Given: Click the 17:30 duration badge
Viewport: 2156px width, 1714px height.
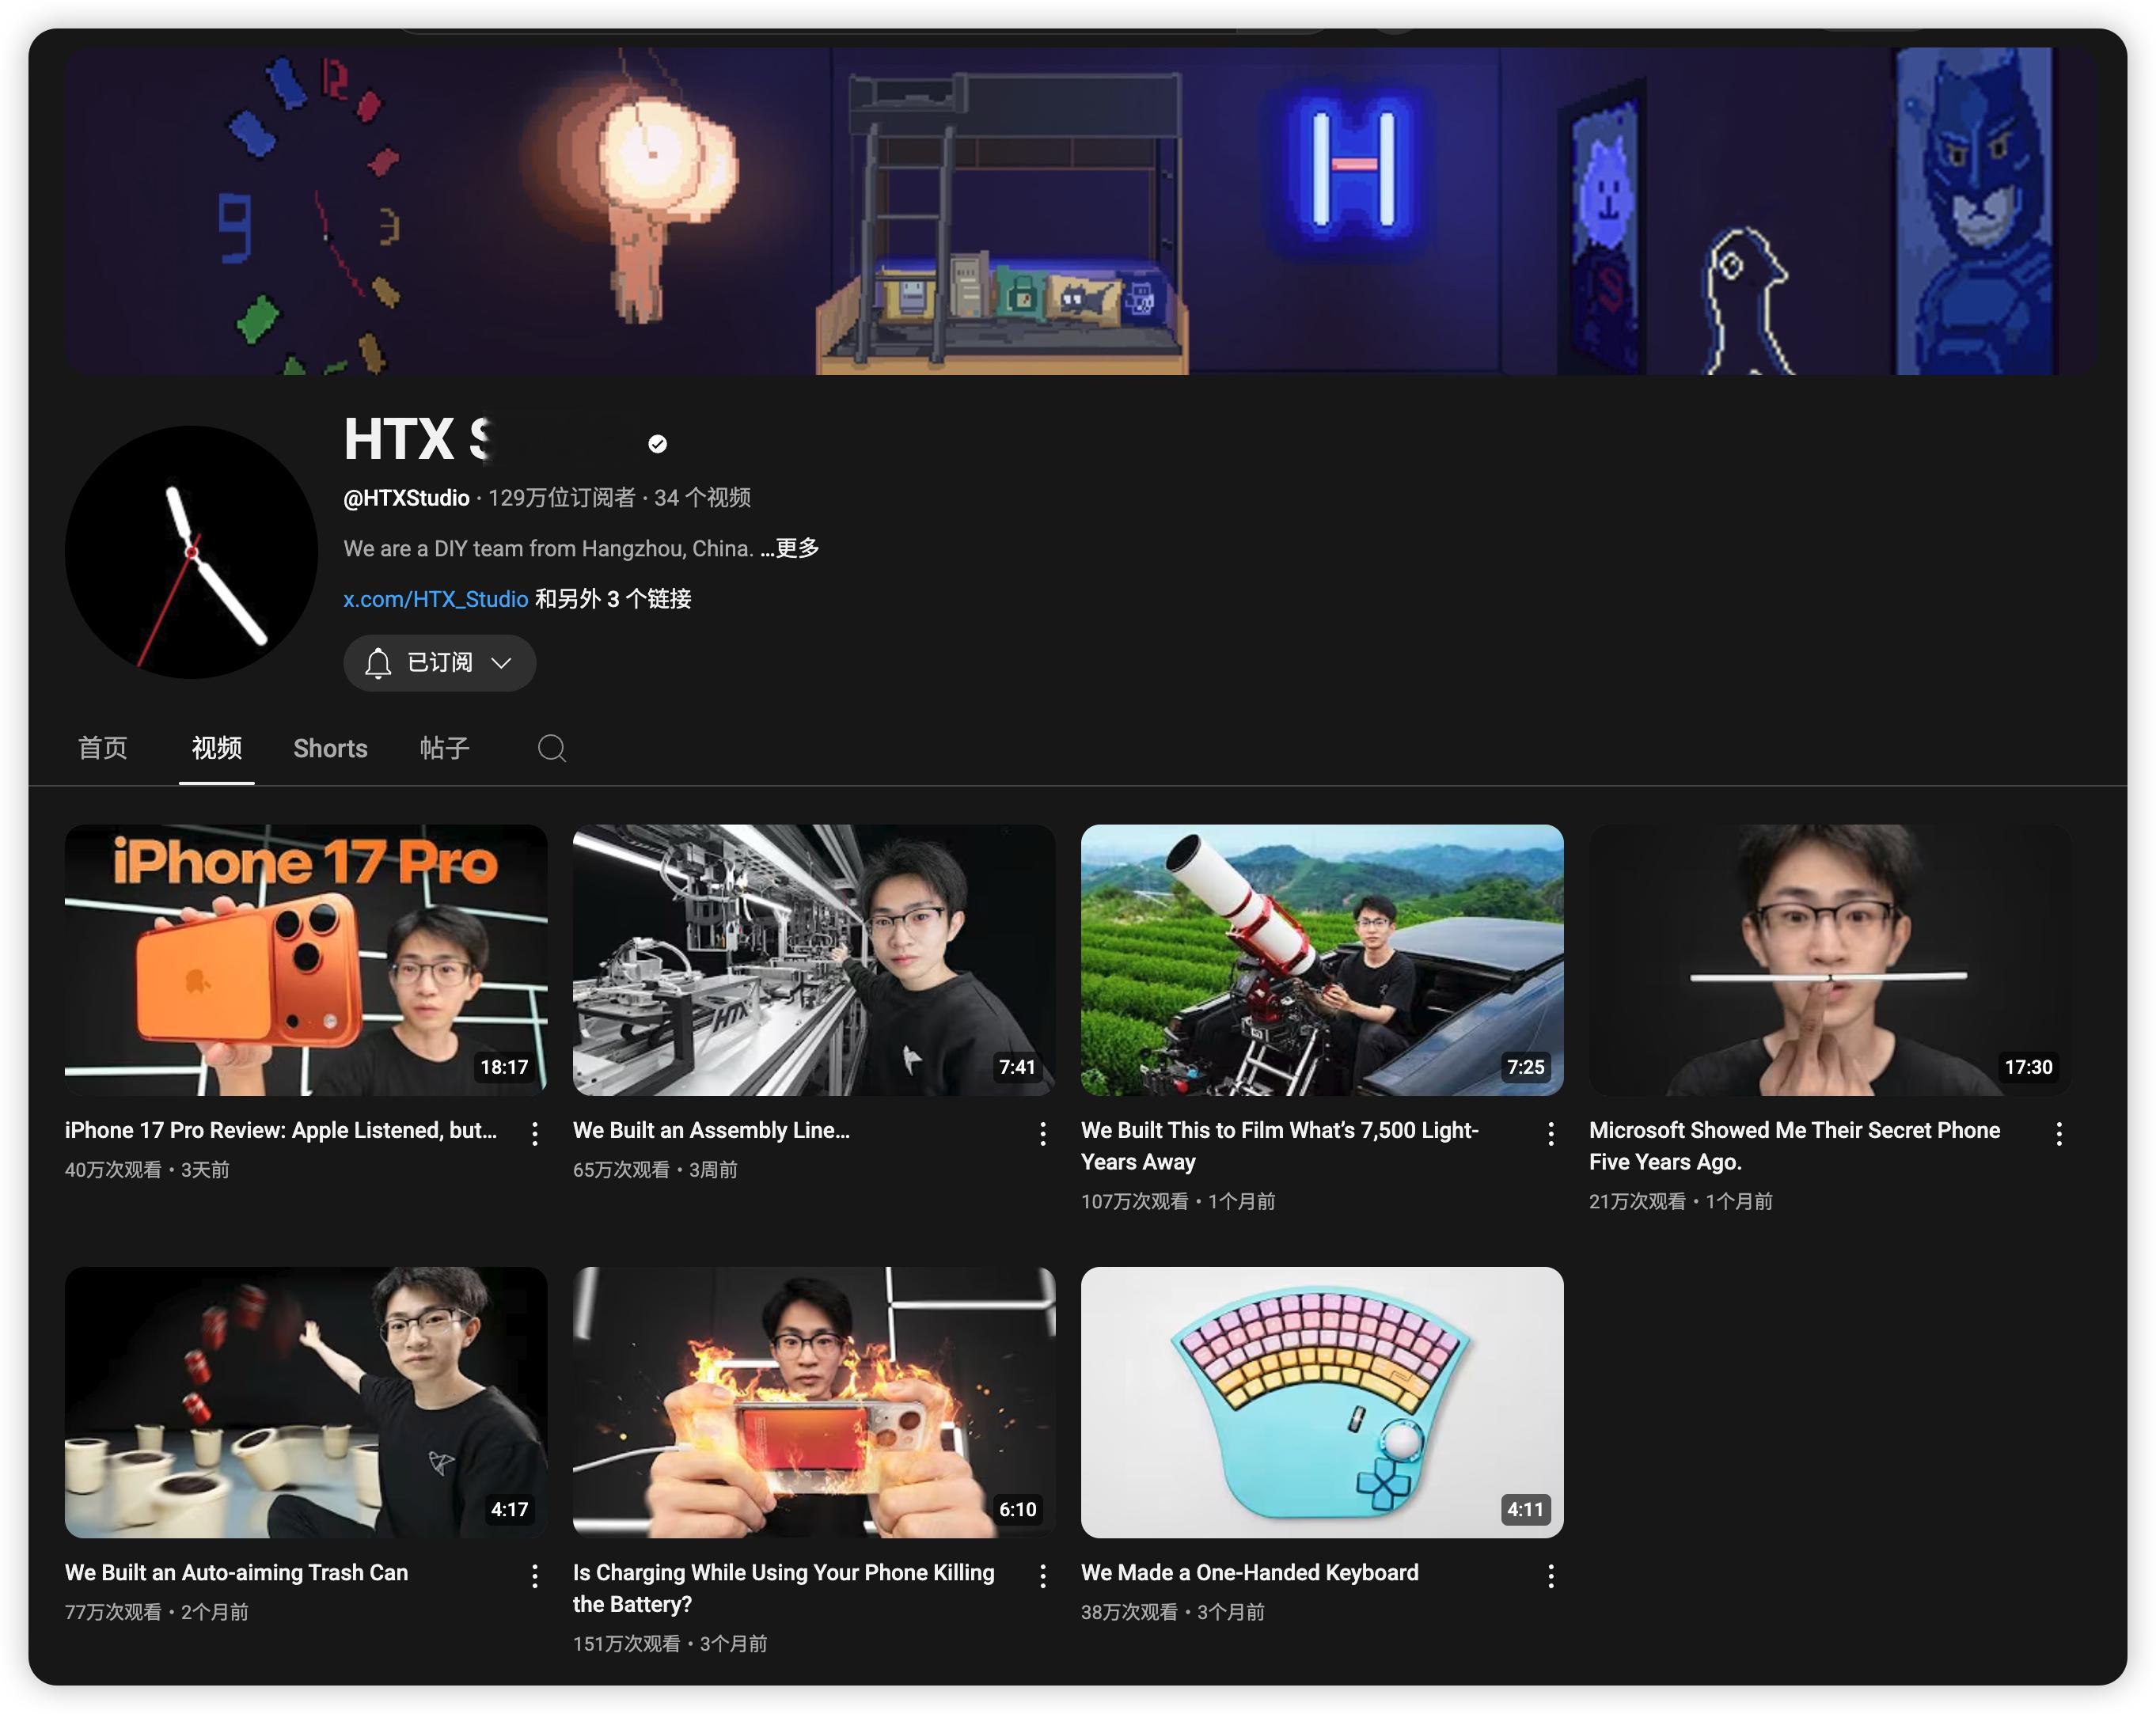Looking at the screenshot, I should click(x=2028, y=1067).
